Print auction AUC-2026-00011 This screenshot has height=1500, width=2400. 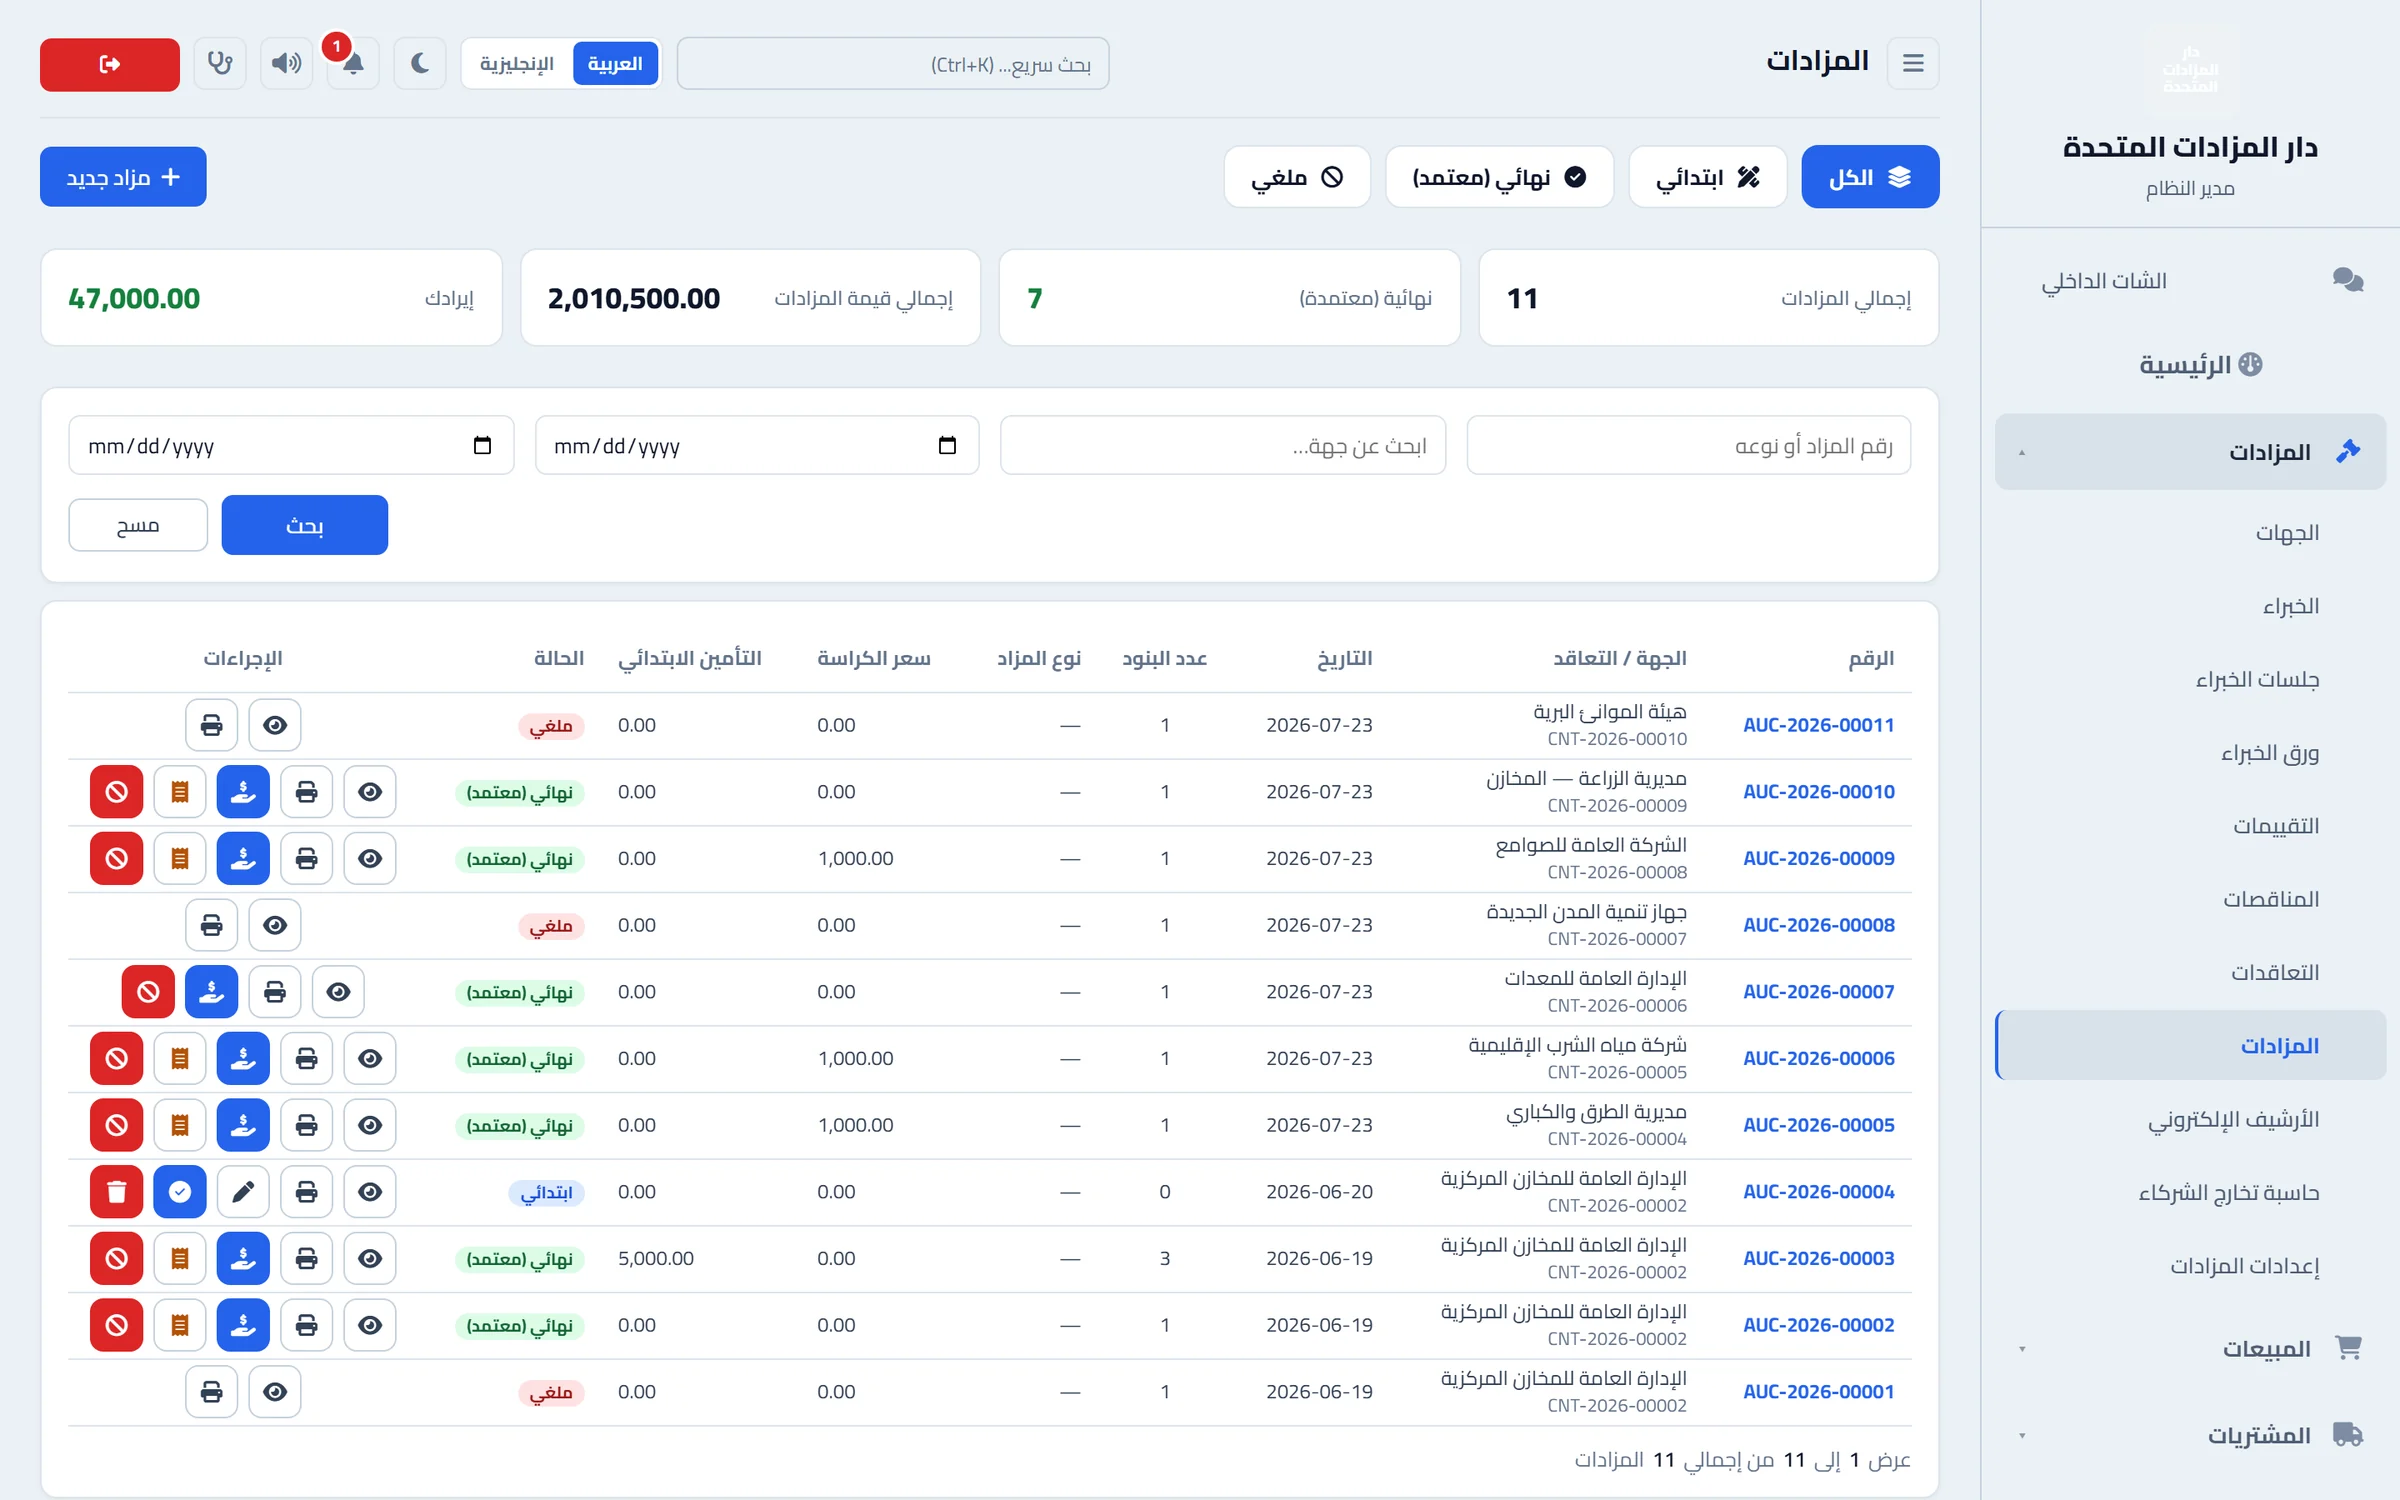(211, 725)
